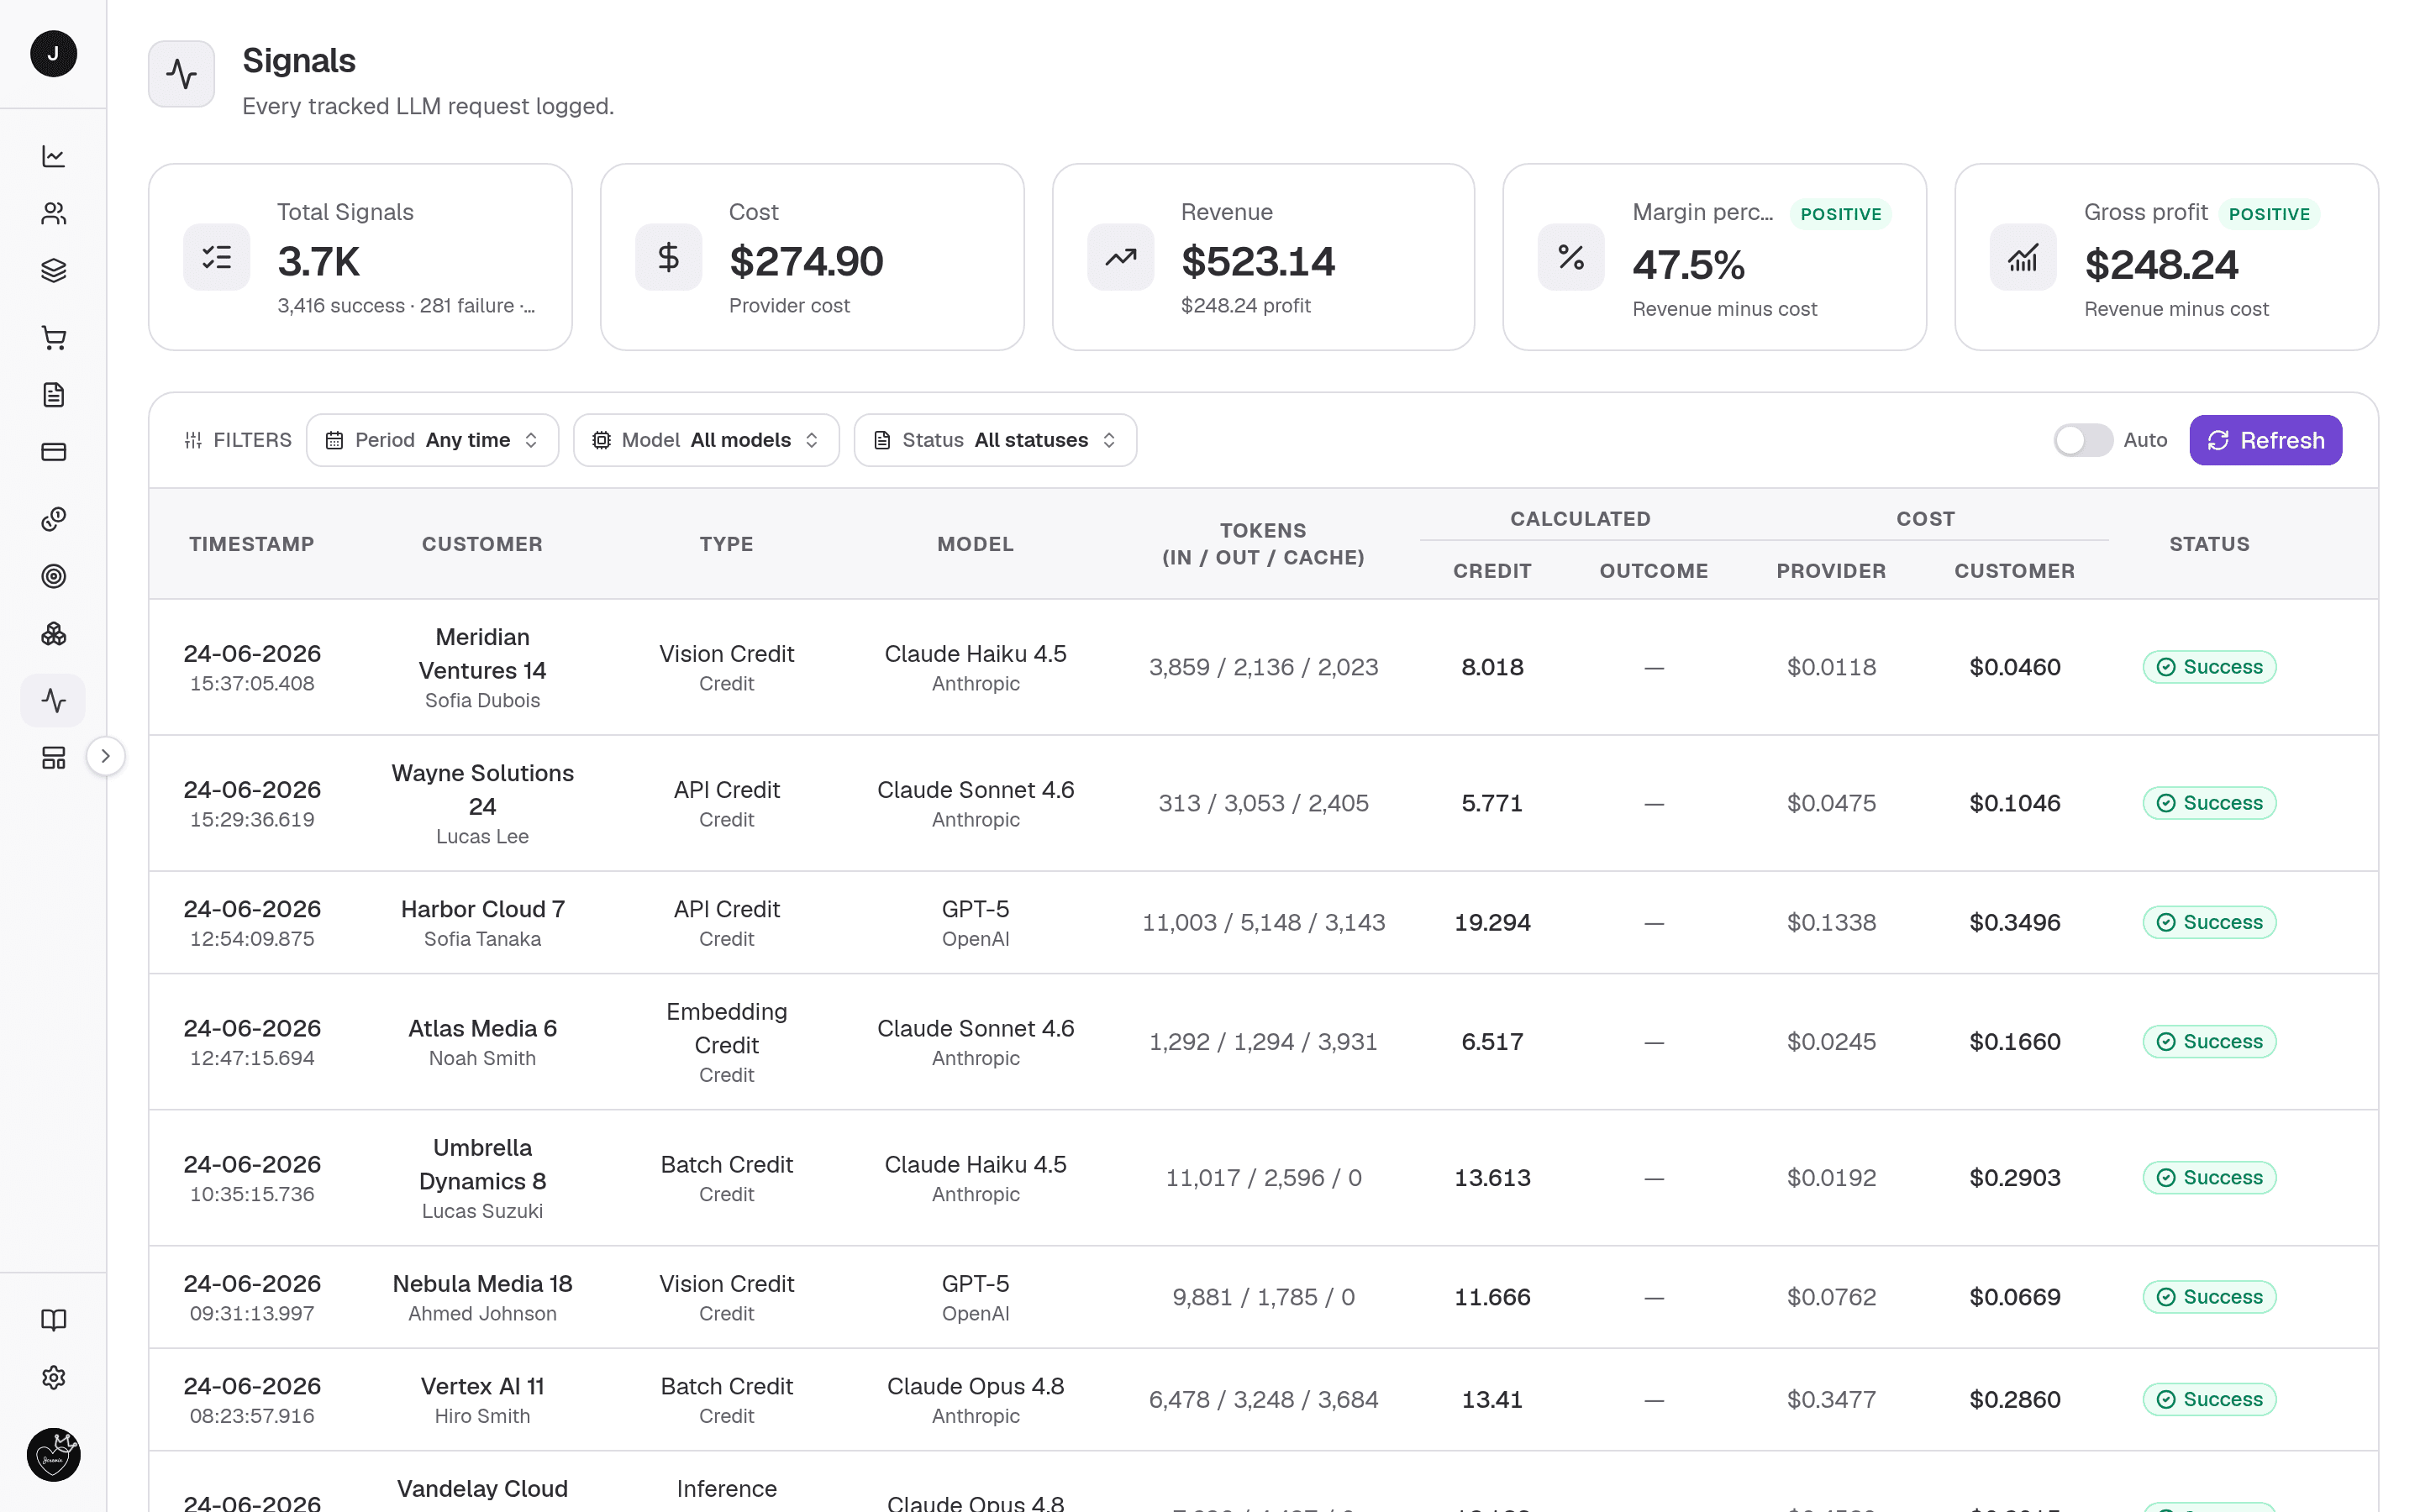Image resolution: width=2420 pixels, height=1512 pixels.
Task: Click the Success badge for Vertex AI 11
Action: point(2209,1399)
